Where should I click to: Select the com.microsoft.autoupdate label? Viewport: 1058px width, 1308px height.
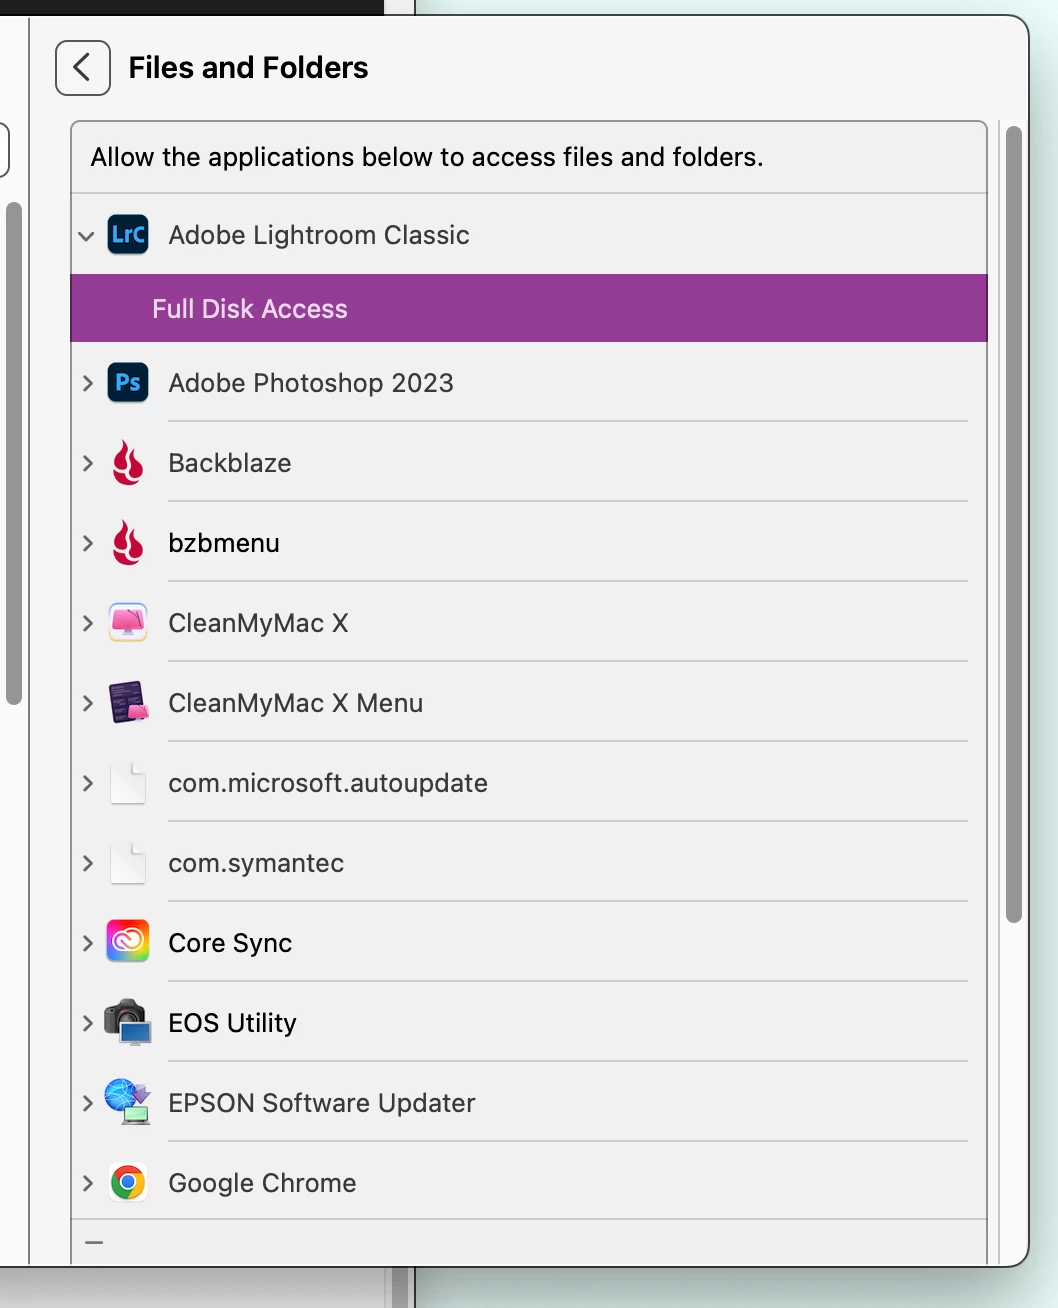[x=328, y=783]
